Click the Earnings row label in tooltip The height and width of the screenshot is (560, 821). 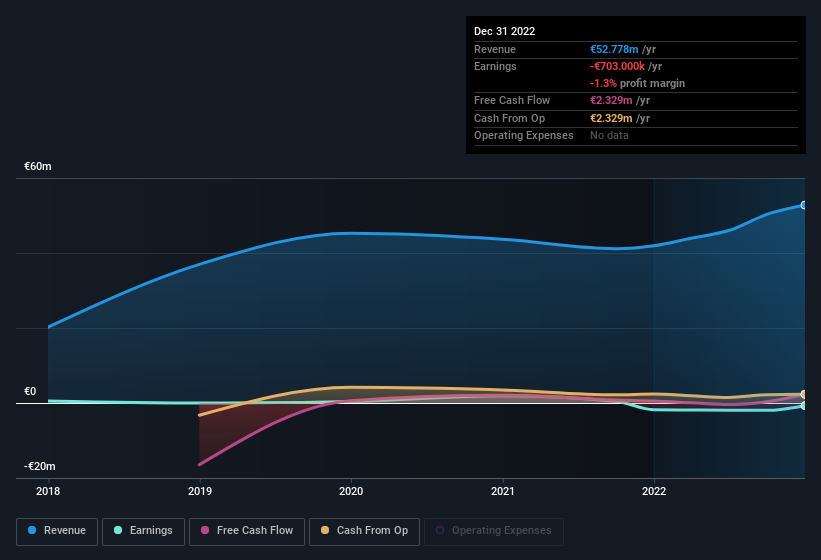495,66
